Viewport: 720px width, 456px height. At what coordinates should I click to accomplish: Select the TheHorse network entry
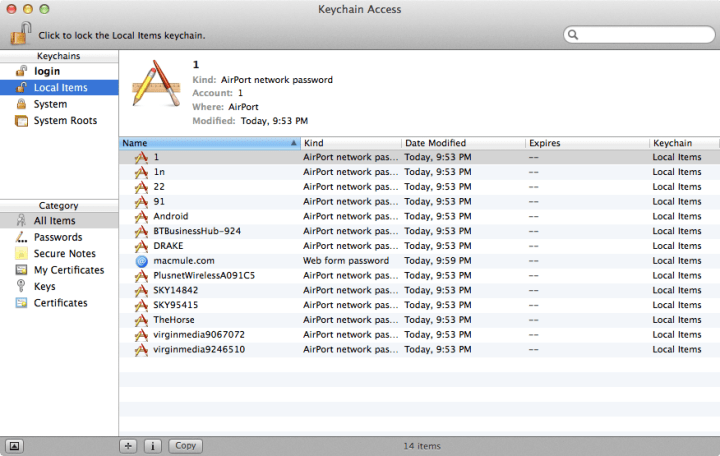point(419,320)
